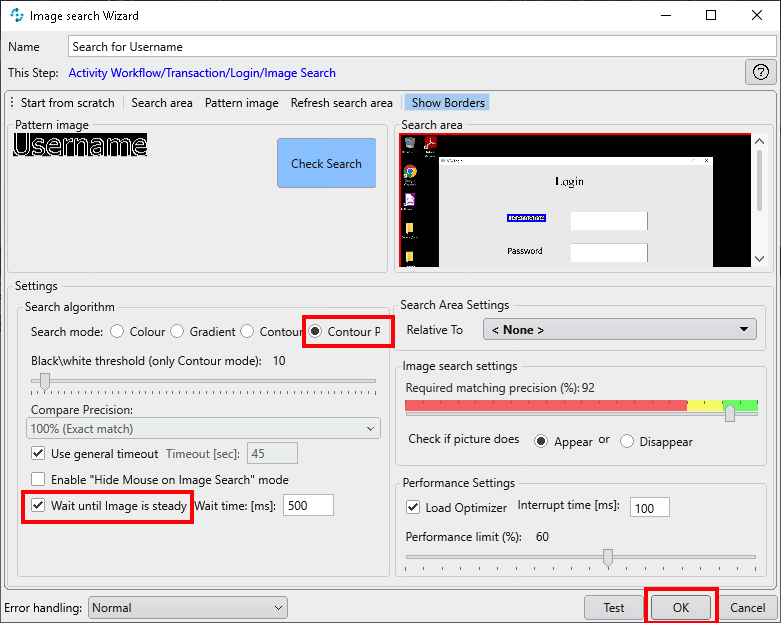The height and width of the screenshot is (623, 781).
Task: Click the Image search Wizard app icon
Action: pos(15,16)
